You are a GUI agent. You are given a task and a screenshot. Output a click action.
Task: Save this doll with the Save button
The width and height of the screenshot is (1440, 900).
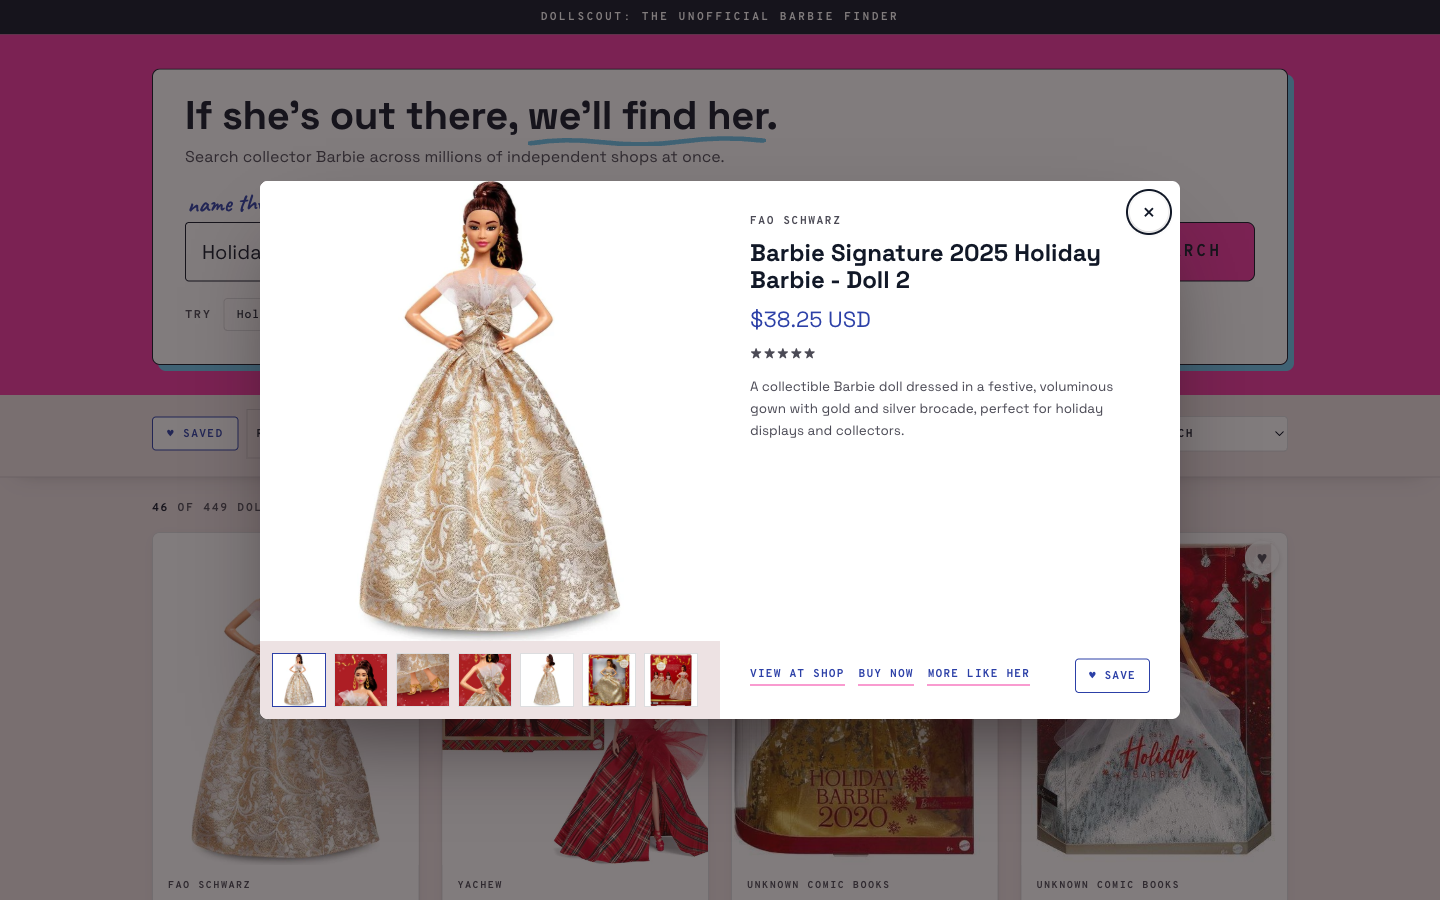coord(1112,676)
